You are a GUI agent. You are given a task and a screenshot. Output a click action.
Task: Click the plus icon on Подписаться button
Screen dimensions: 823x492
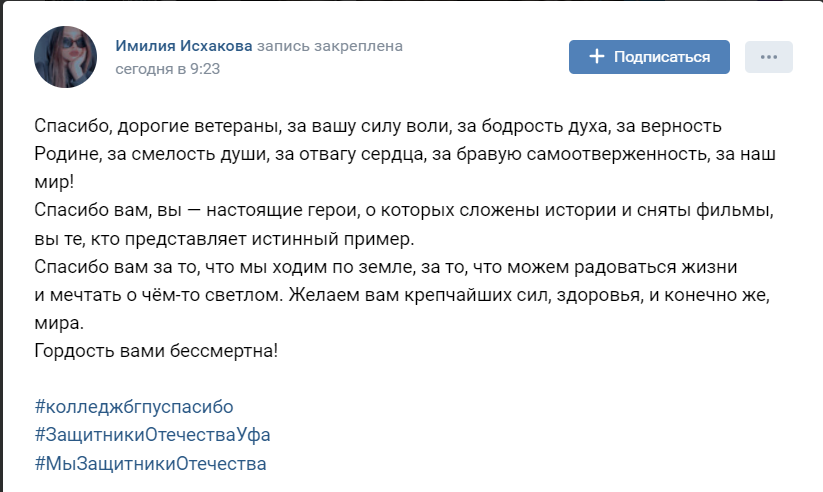tap(597, 57)
